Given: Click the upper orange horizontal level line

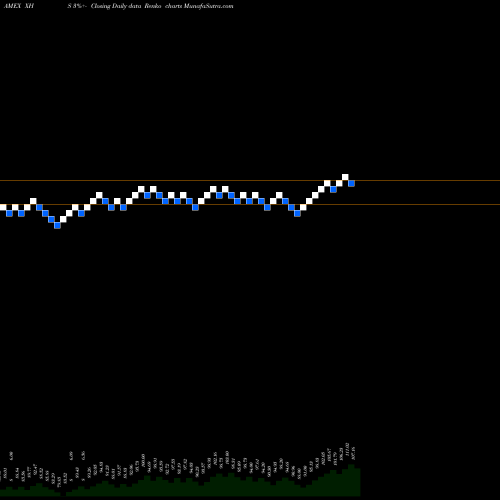Looking at the screenshot, I should 250,180.
